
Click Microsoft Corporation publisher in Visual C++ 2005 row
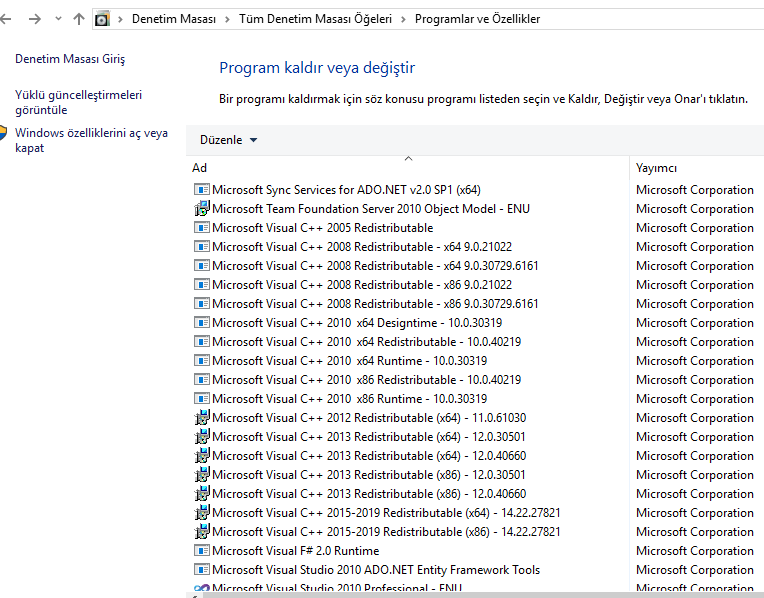[x=695, y=228]
